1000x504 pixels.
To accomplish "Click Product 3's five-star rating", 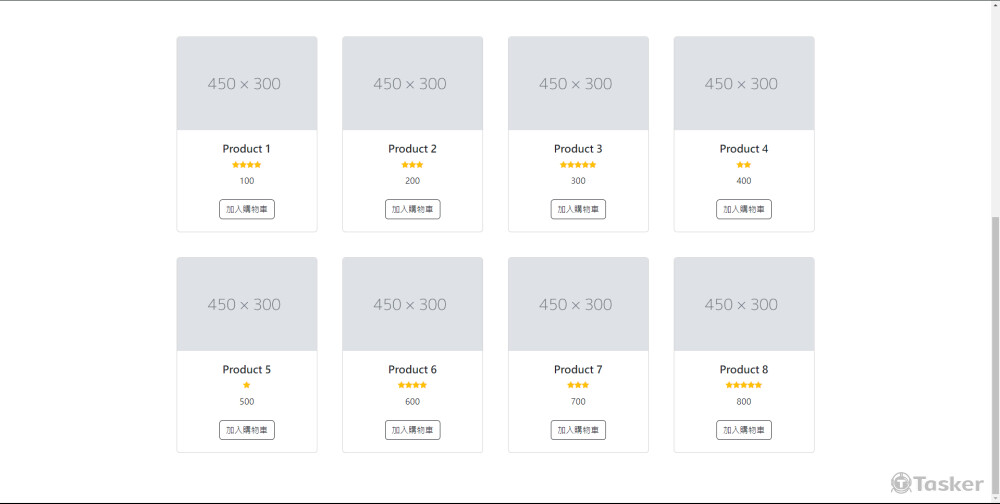I will [x=578, y=165].
